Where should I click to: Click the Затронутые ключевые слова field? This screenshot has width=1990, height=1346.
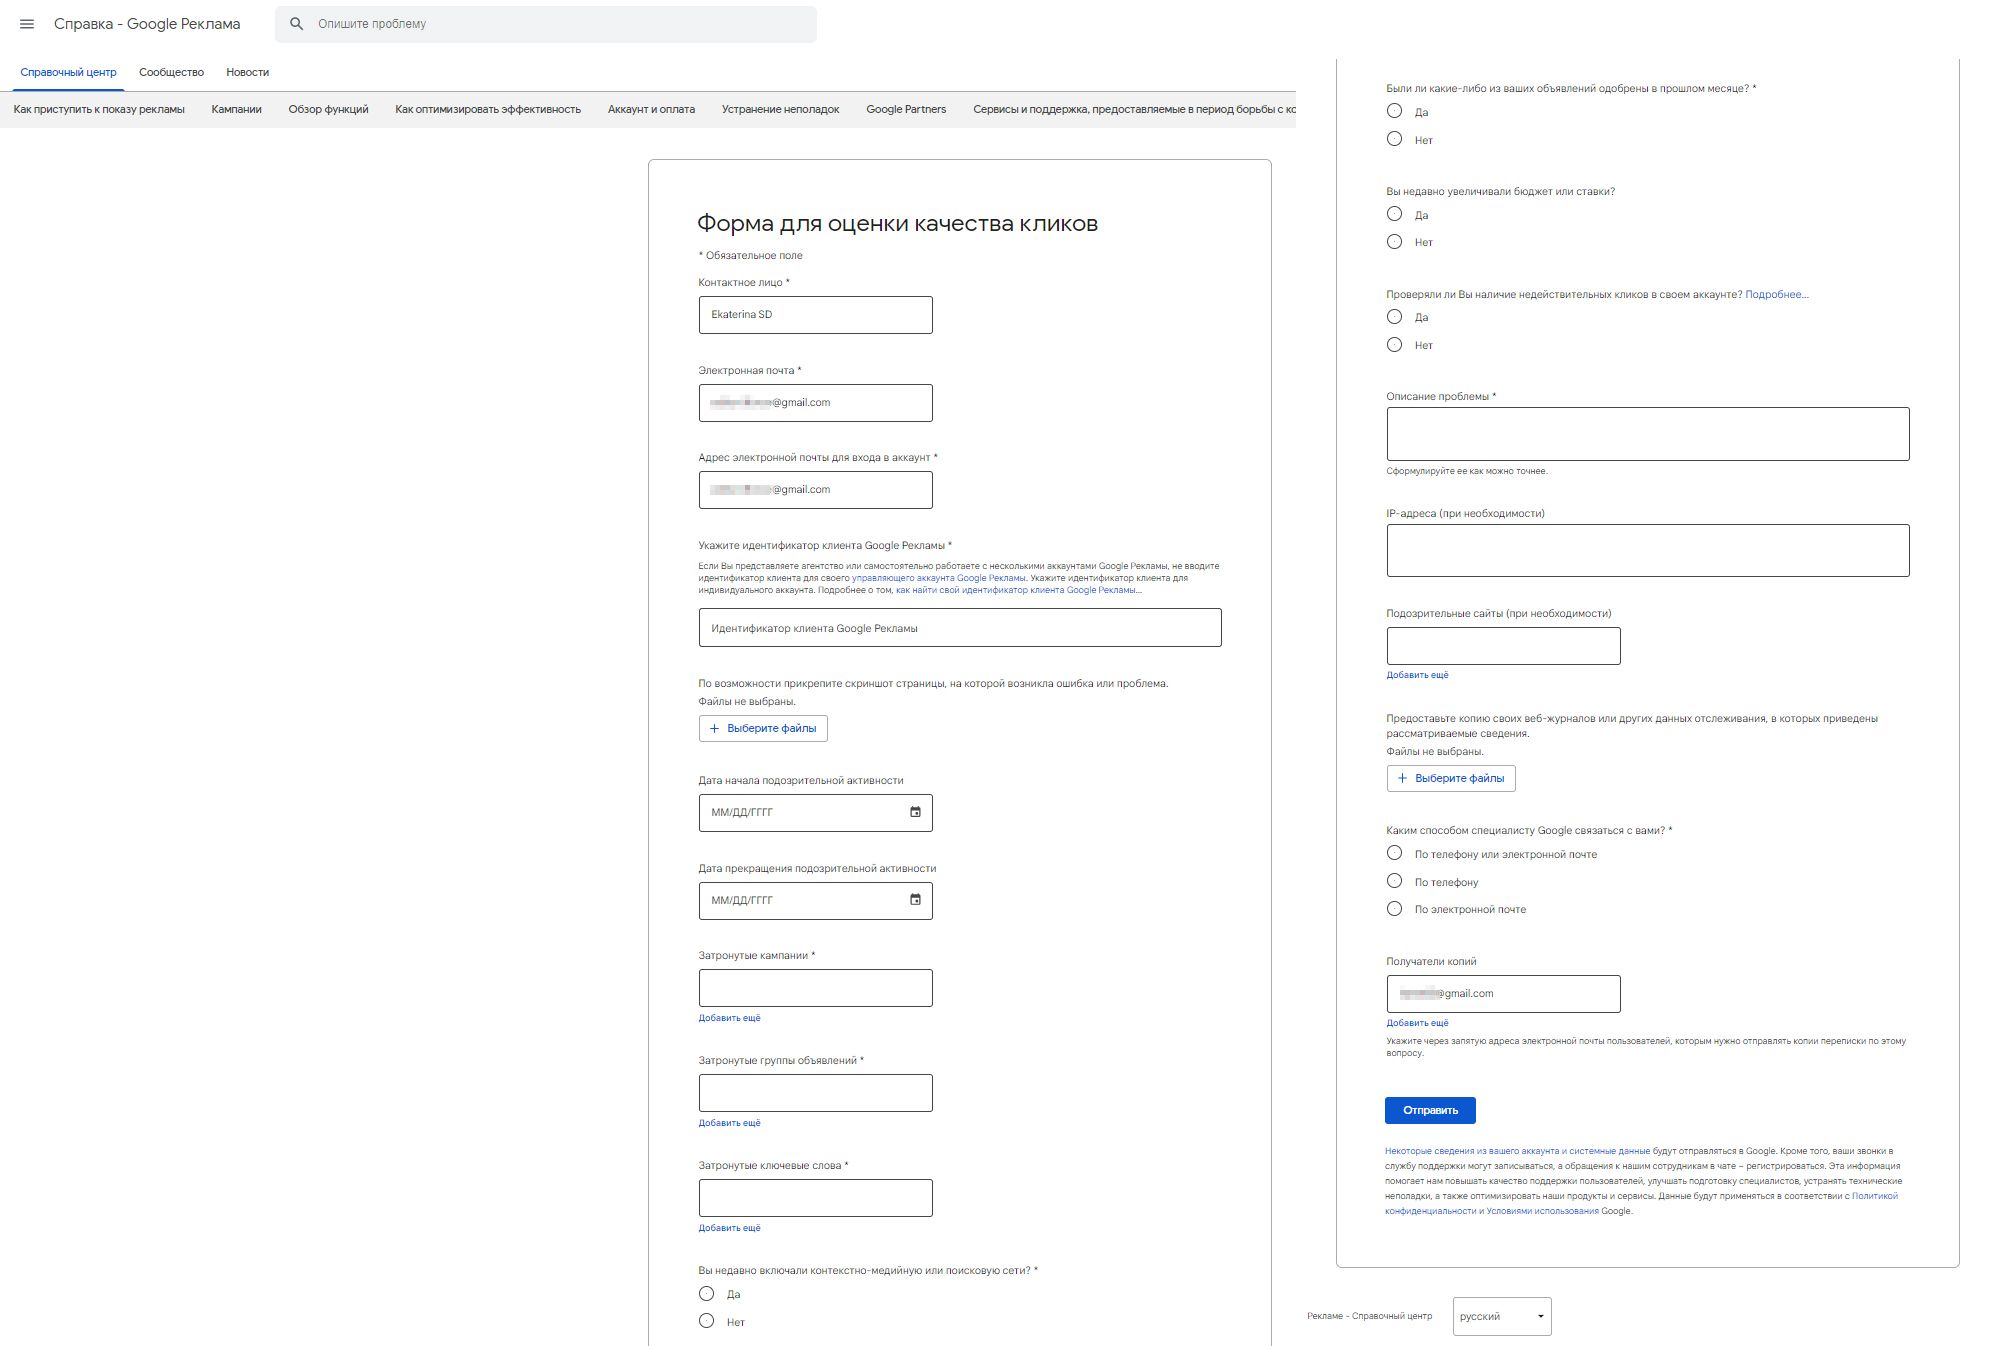pyautogui.click(x=815, y=1198)
